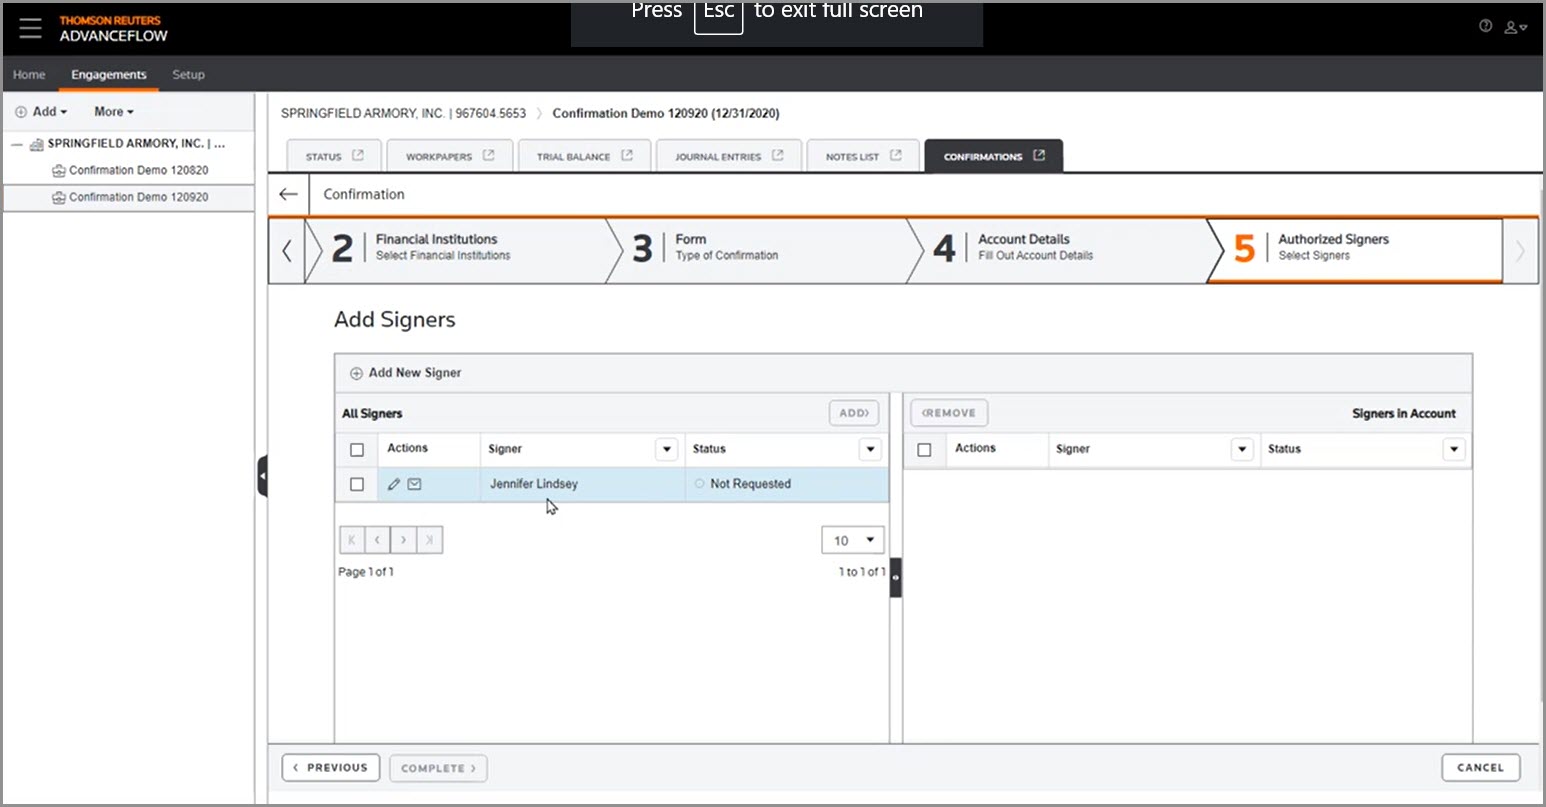1546x807 pixels.
Task: Open the page size dropdown showing 10
Action: click(x=852, y=539)
